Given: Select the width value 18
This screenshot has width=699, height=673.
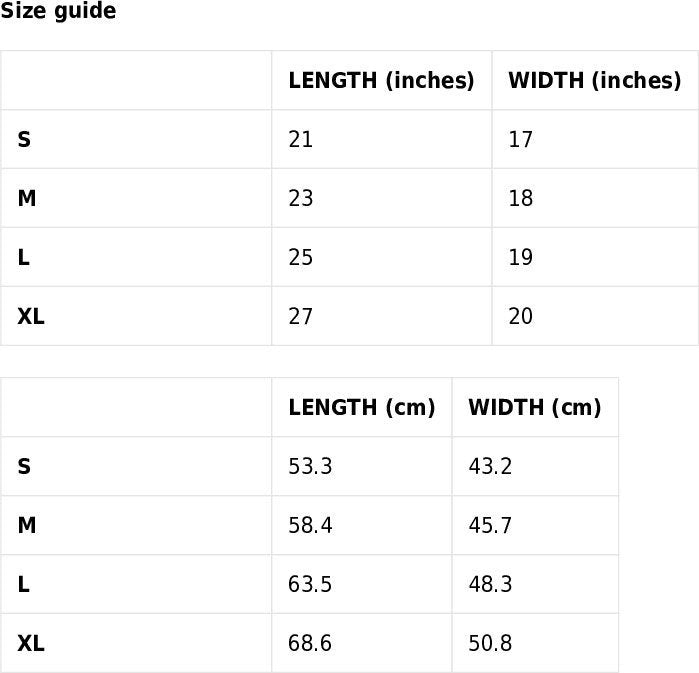Looking at the screenshot, I should pos(520,198).
